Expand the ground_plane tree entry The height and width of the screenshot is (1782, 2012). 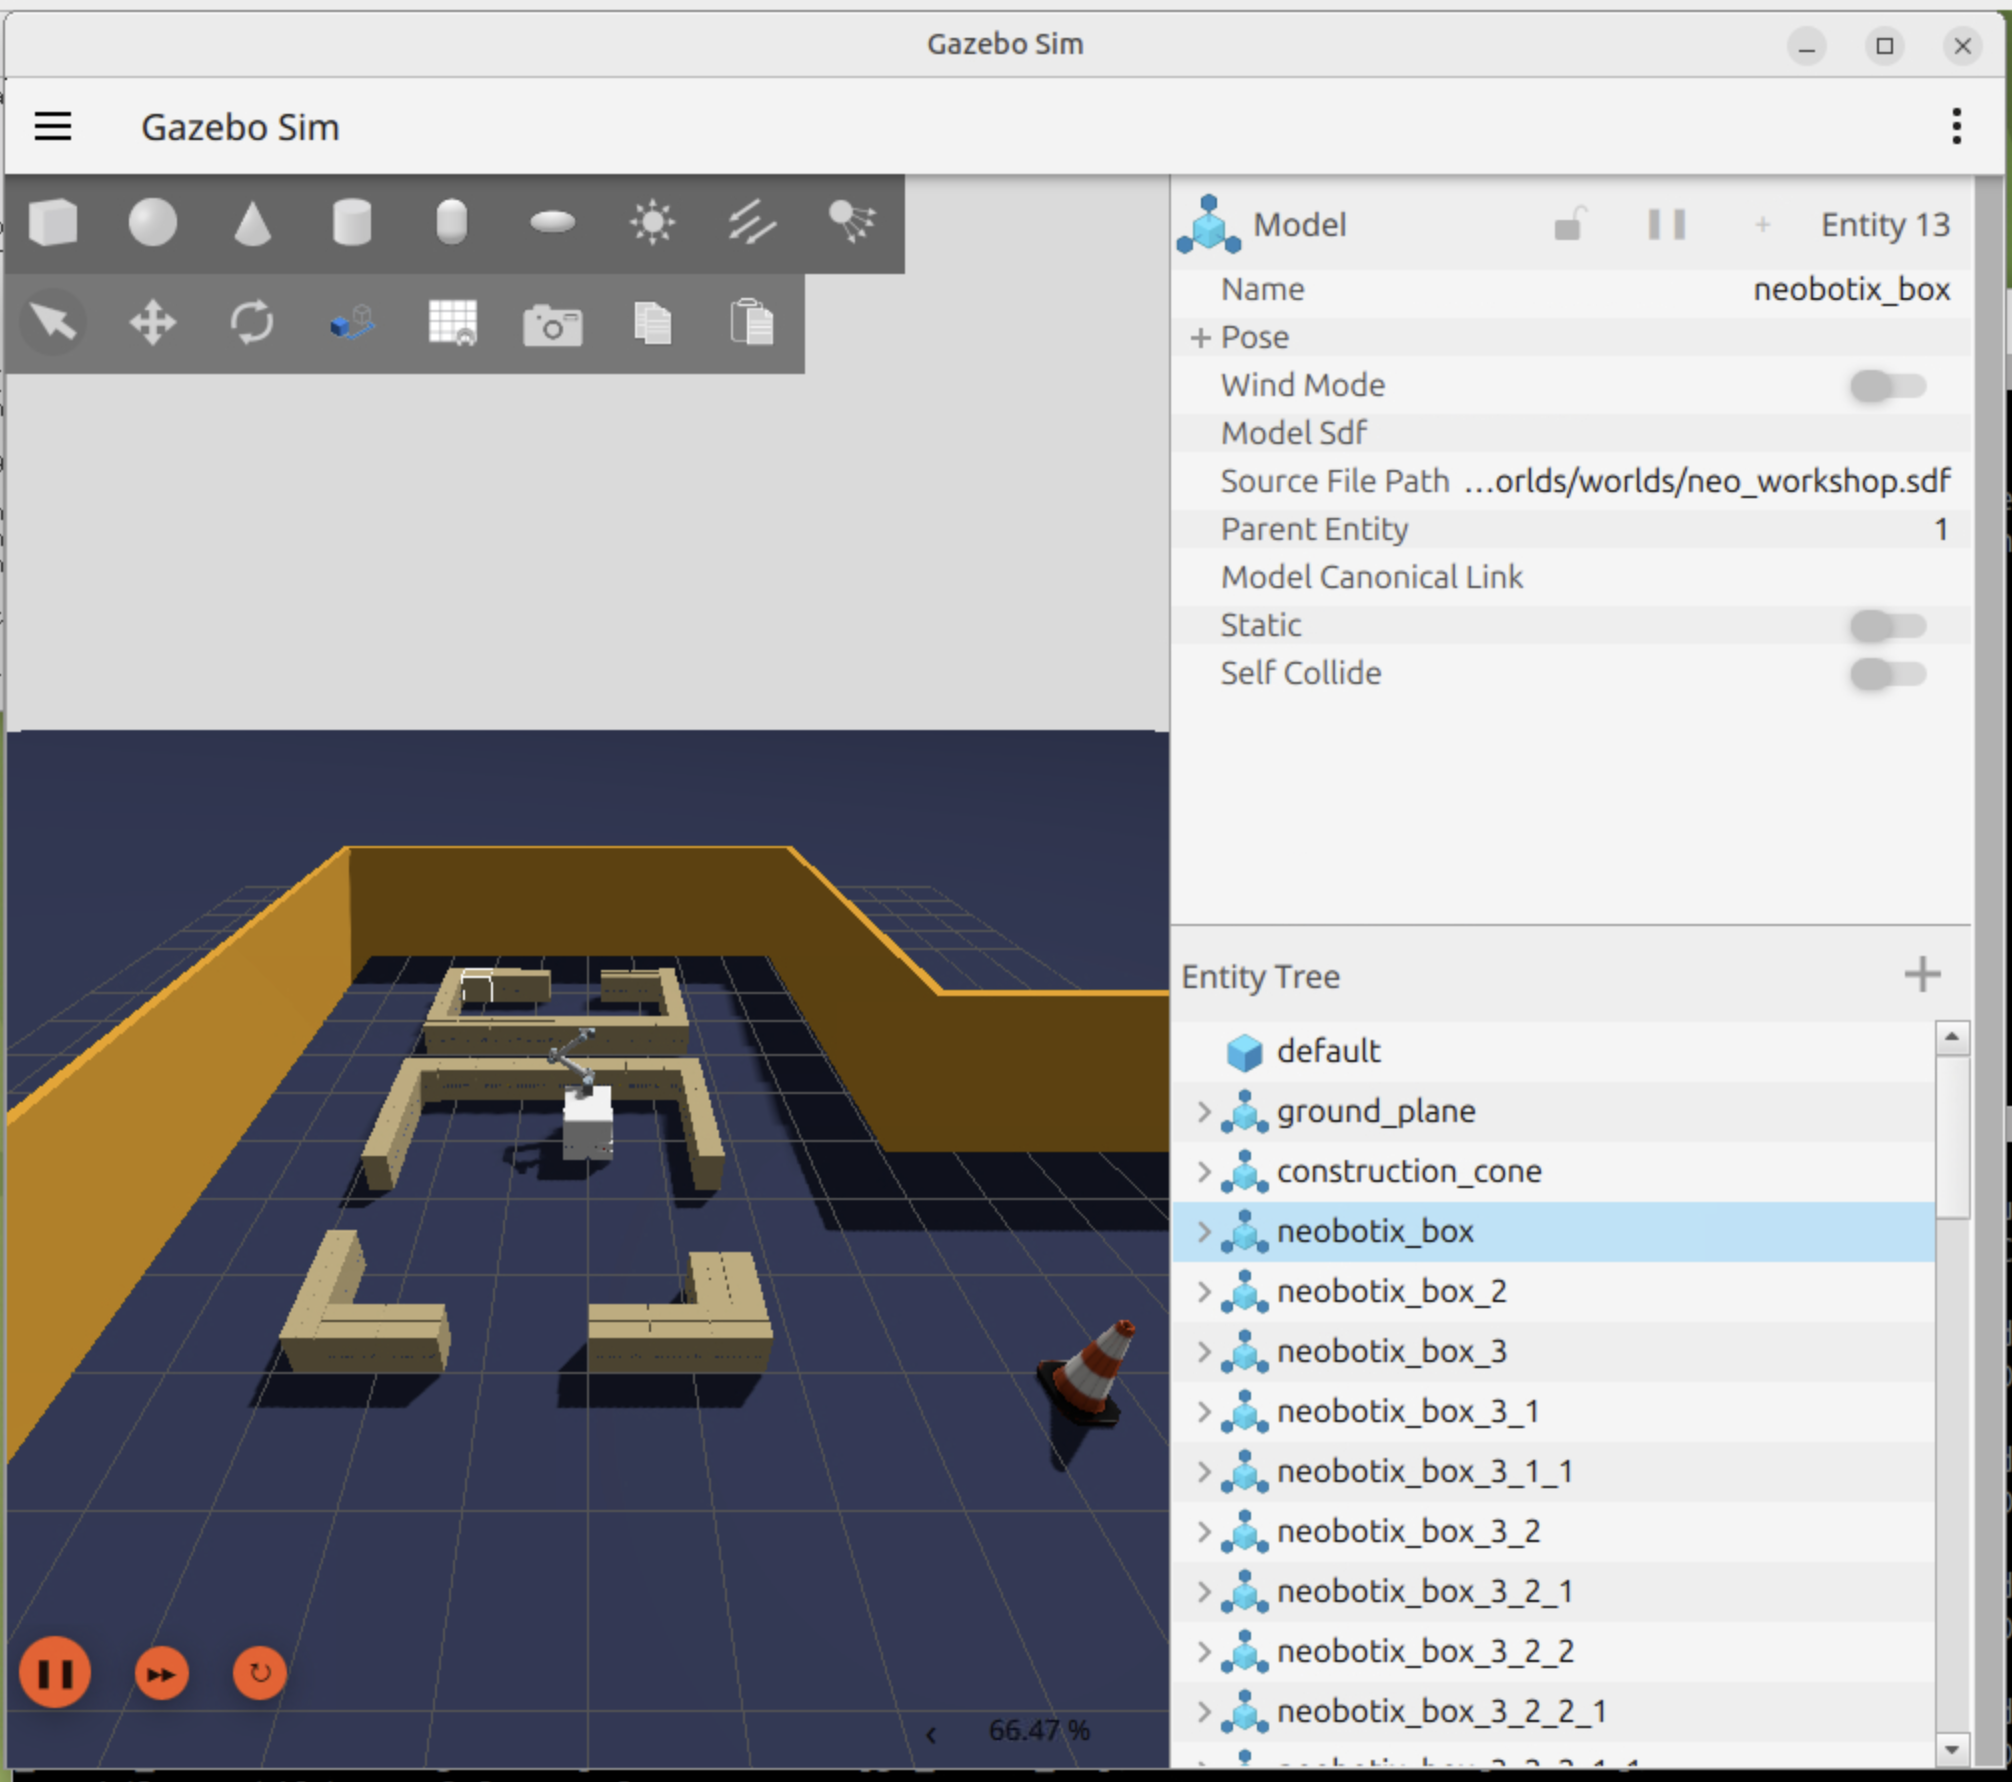[1204, 1112]
